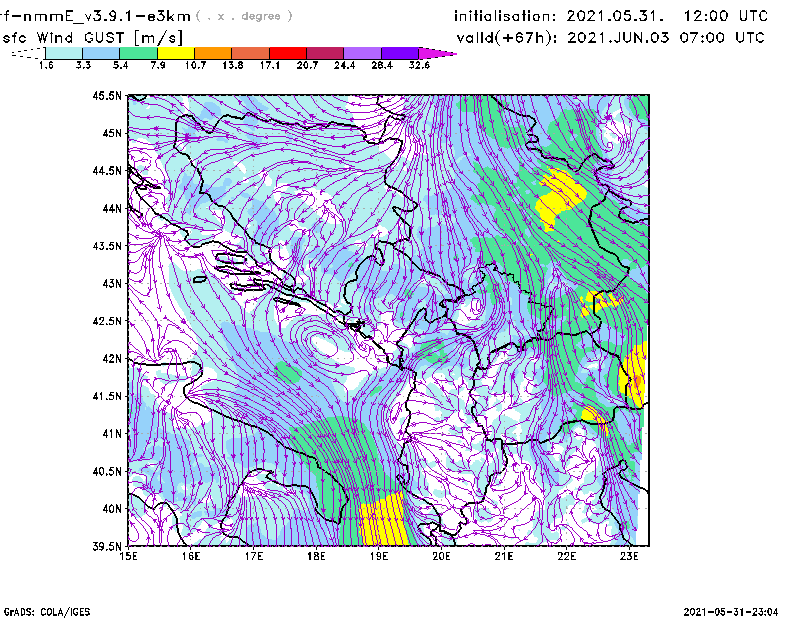Select the 41.5N latitude label
This screenshot has width=800, height=618.
pyautogui.click(x=107, y=396)
